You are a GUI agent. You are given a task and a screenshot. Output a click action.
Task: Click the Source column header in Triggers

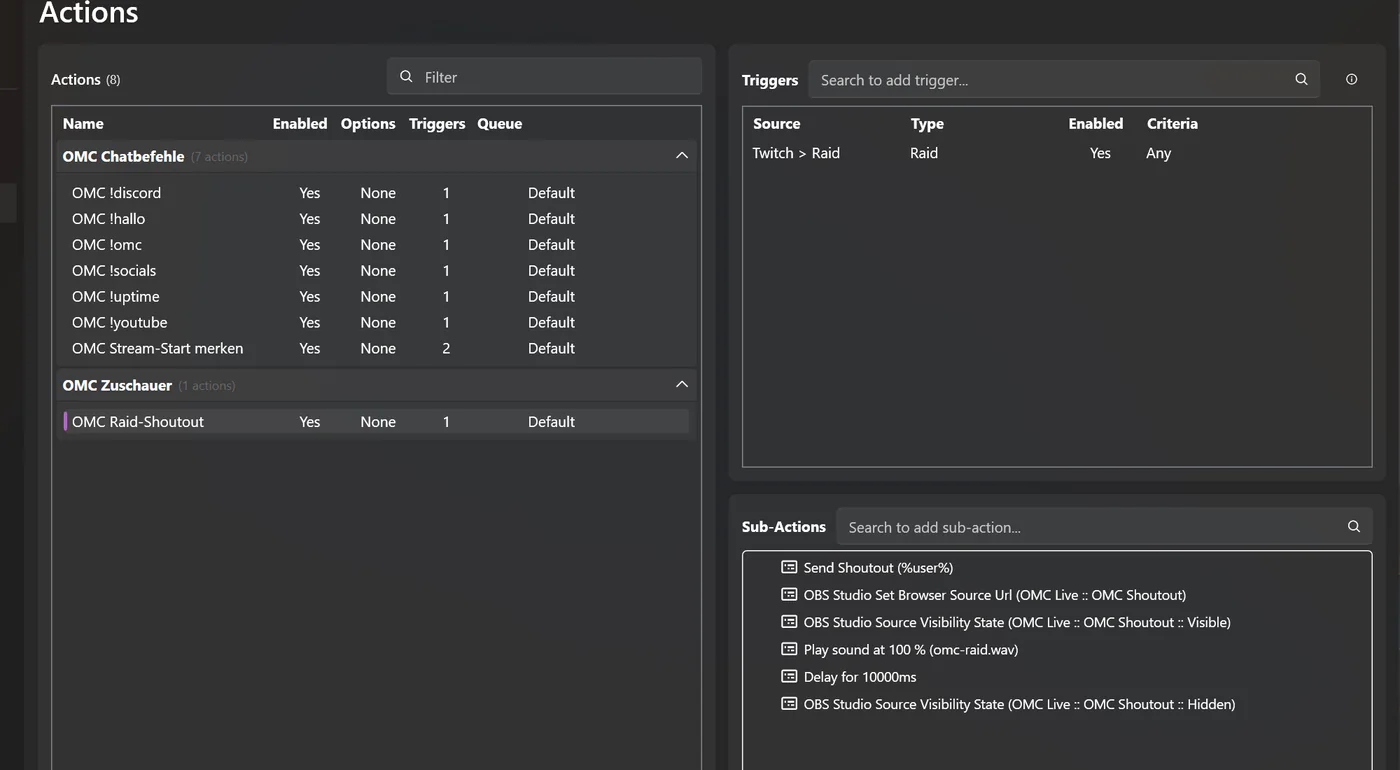[x=777, y=124]
